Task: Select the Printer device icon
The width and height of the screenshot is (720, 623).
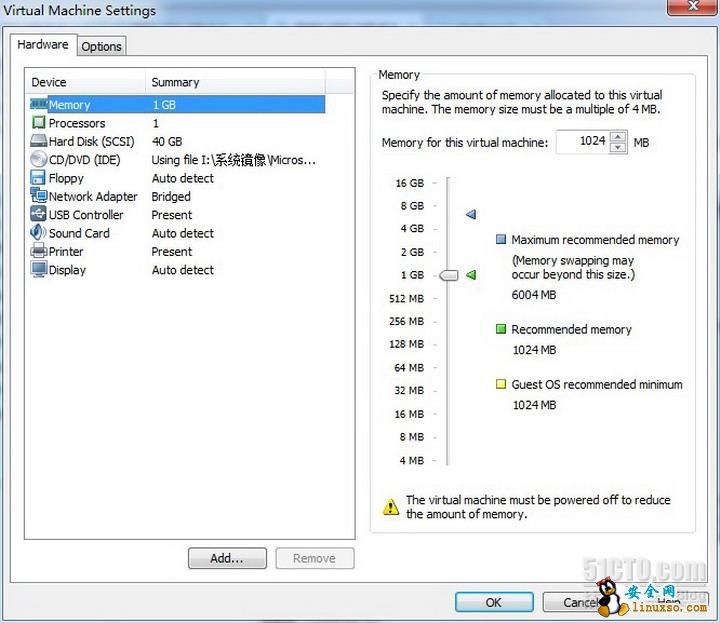Action: [39, 251]
